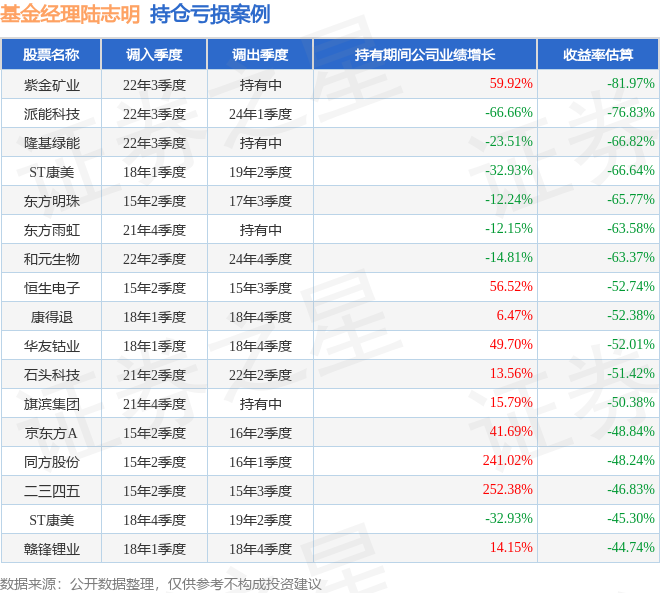Click the 调出季度 column header
Screen dimensions: 660x593
tap(260, 55)
